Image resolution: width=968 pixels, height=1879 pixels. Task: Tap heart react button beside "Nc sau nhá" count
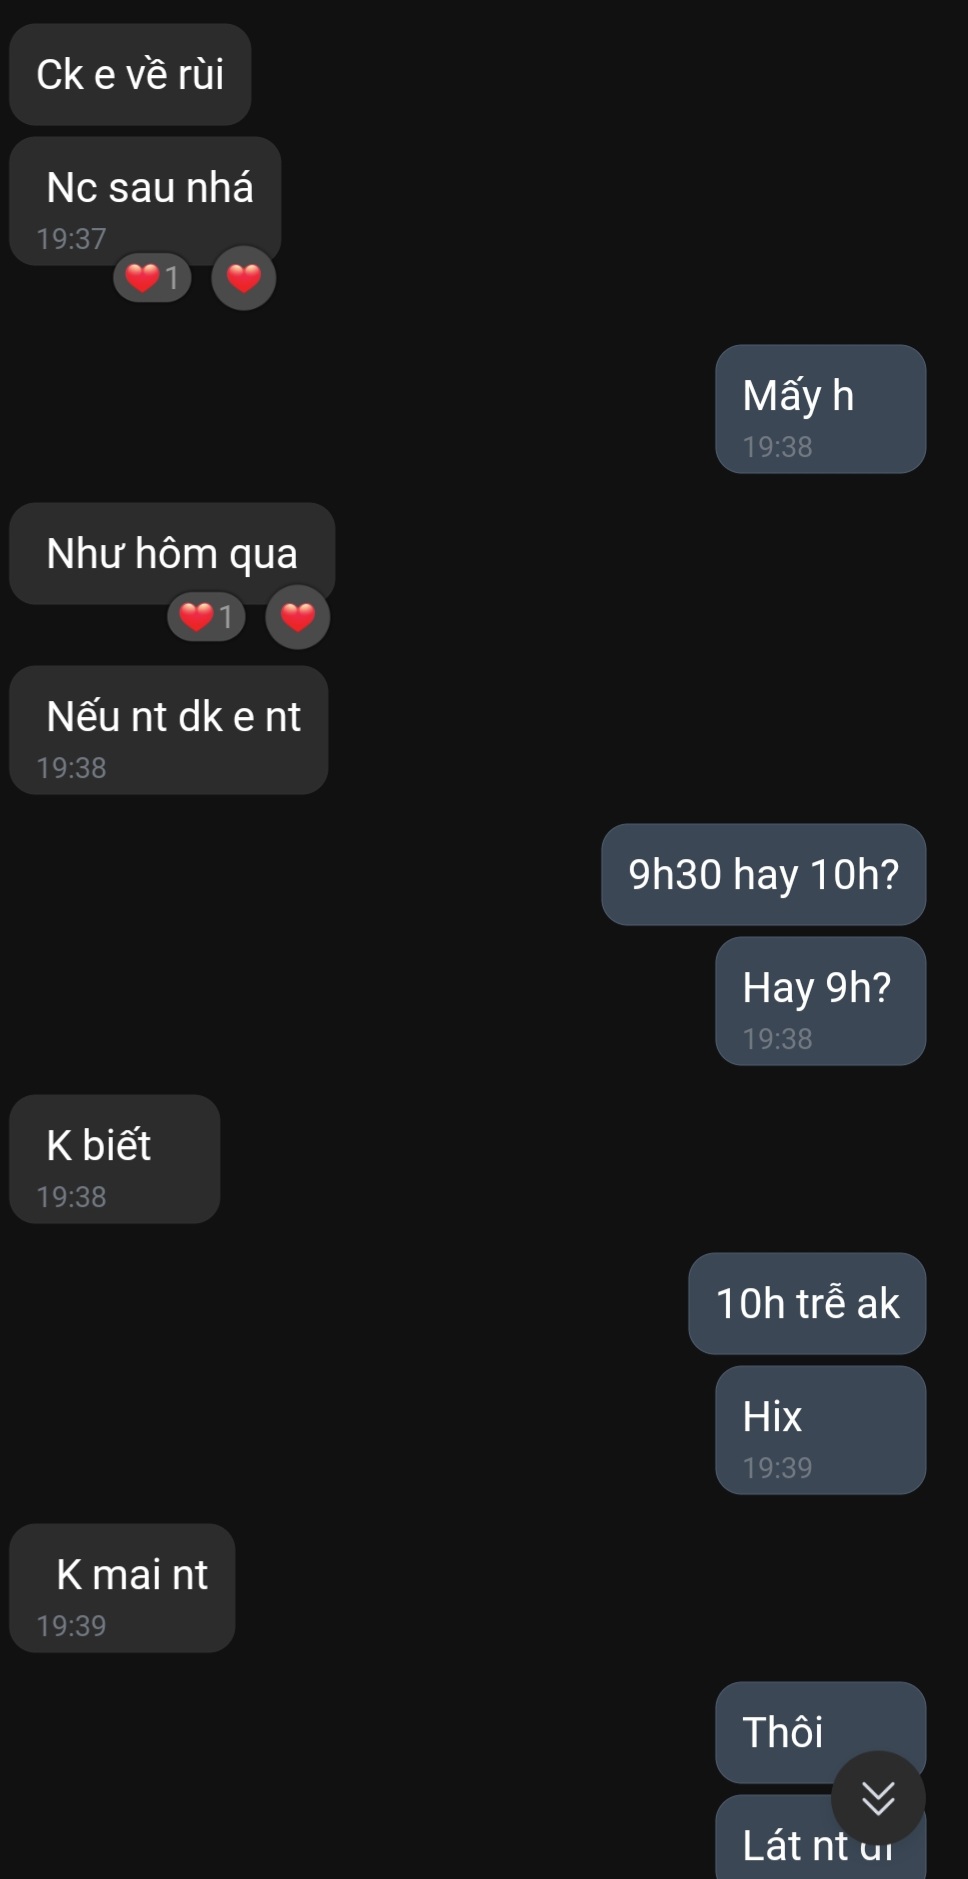tap(243, 277)
